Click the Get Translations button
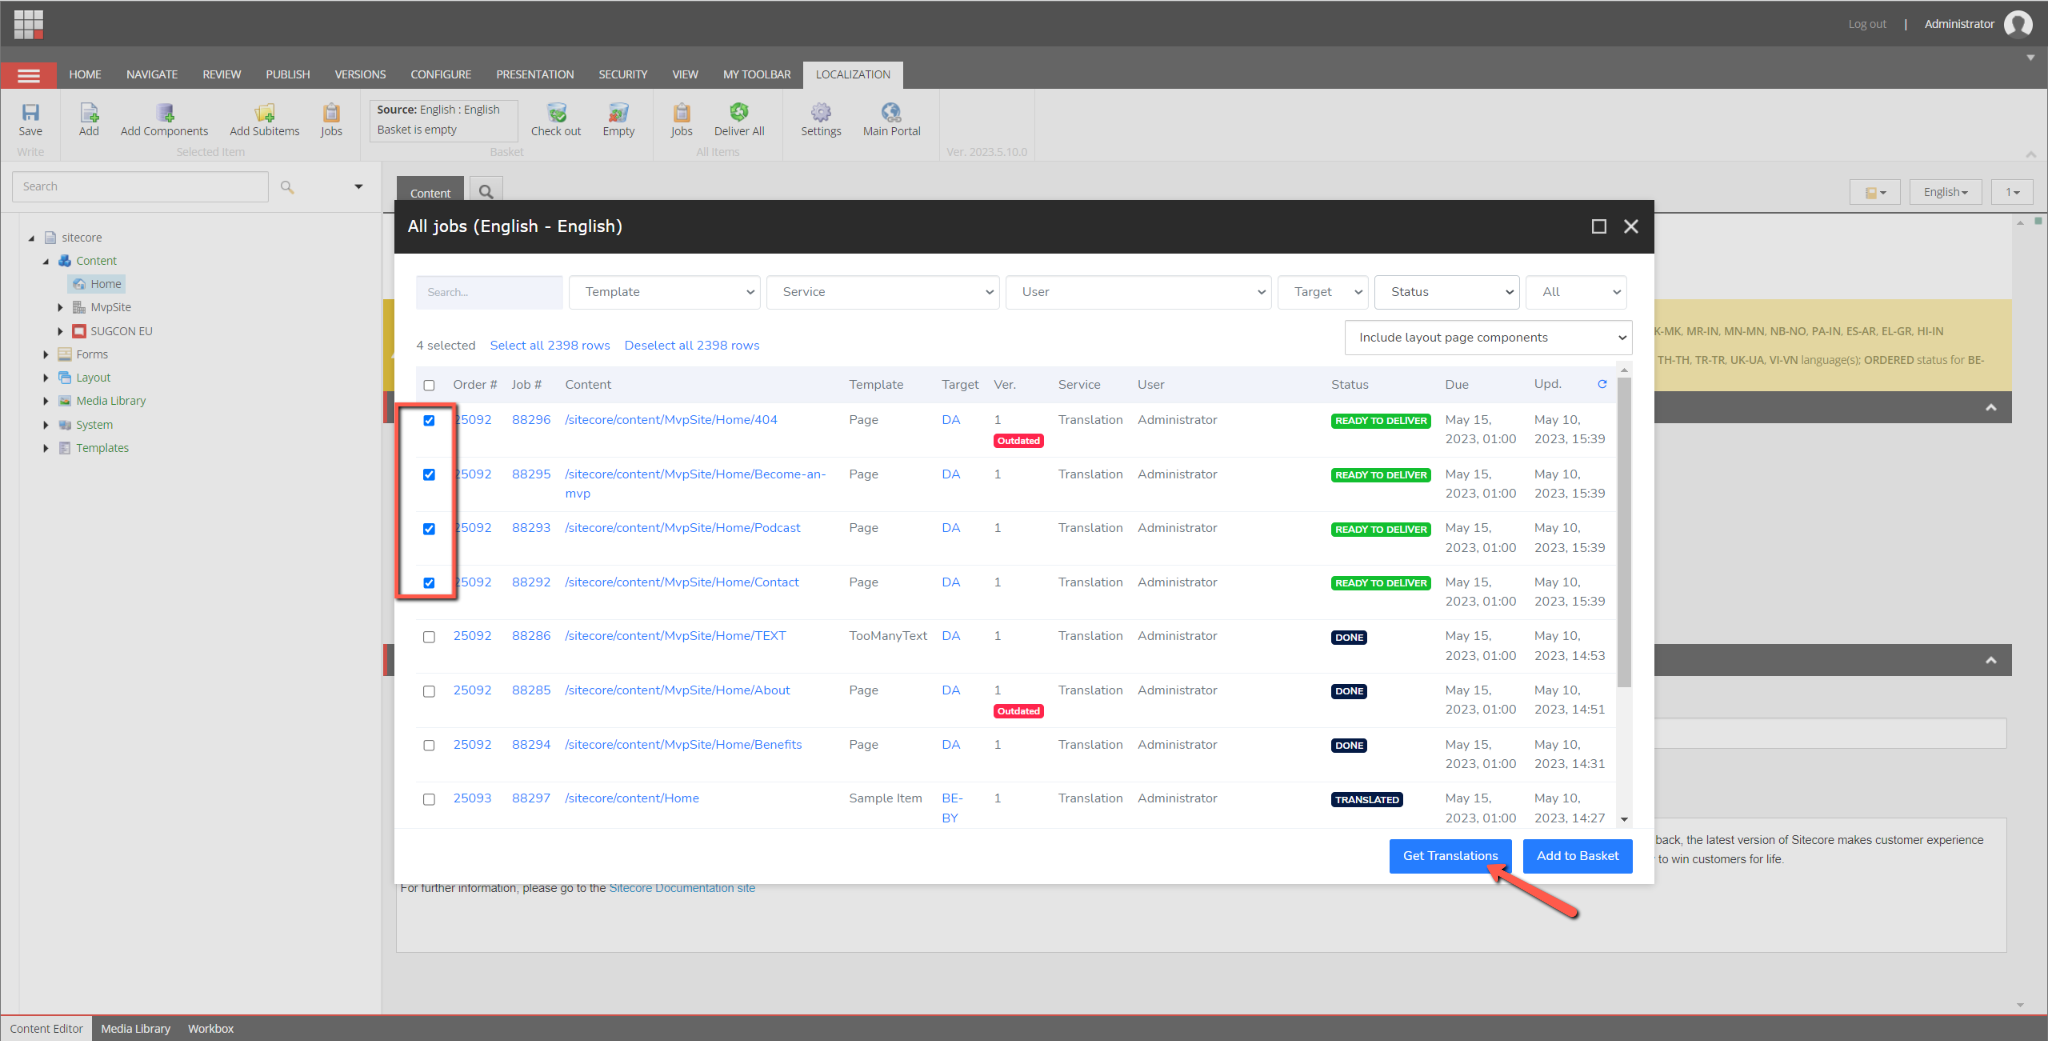Image resolution: width=2048 pixels, height=1041 pixels. (x=1450, y=856)
